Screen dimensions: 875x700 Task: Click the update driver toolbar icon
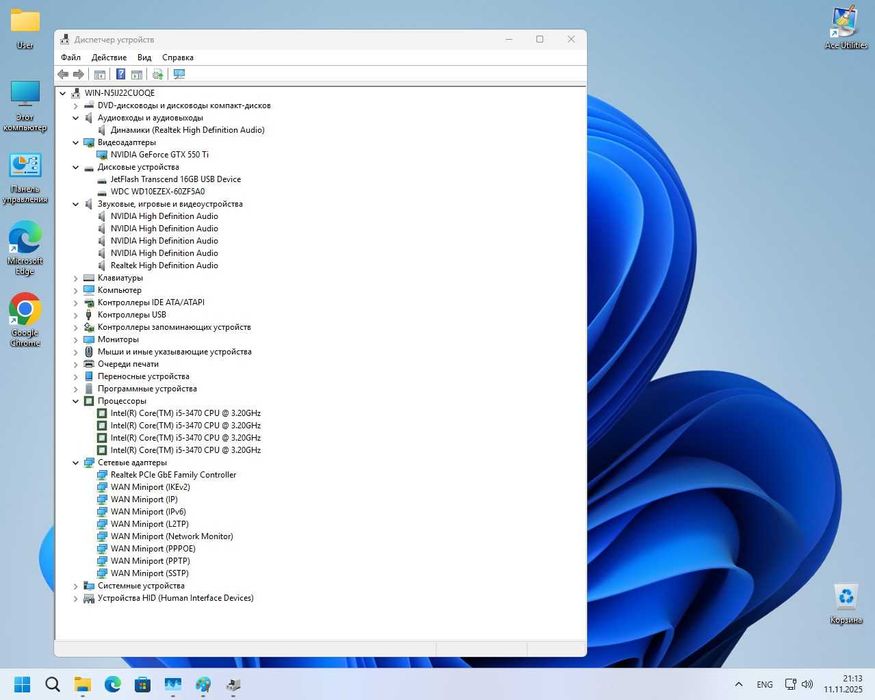click(x=158, y=74)
